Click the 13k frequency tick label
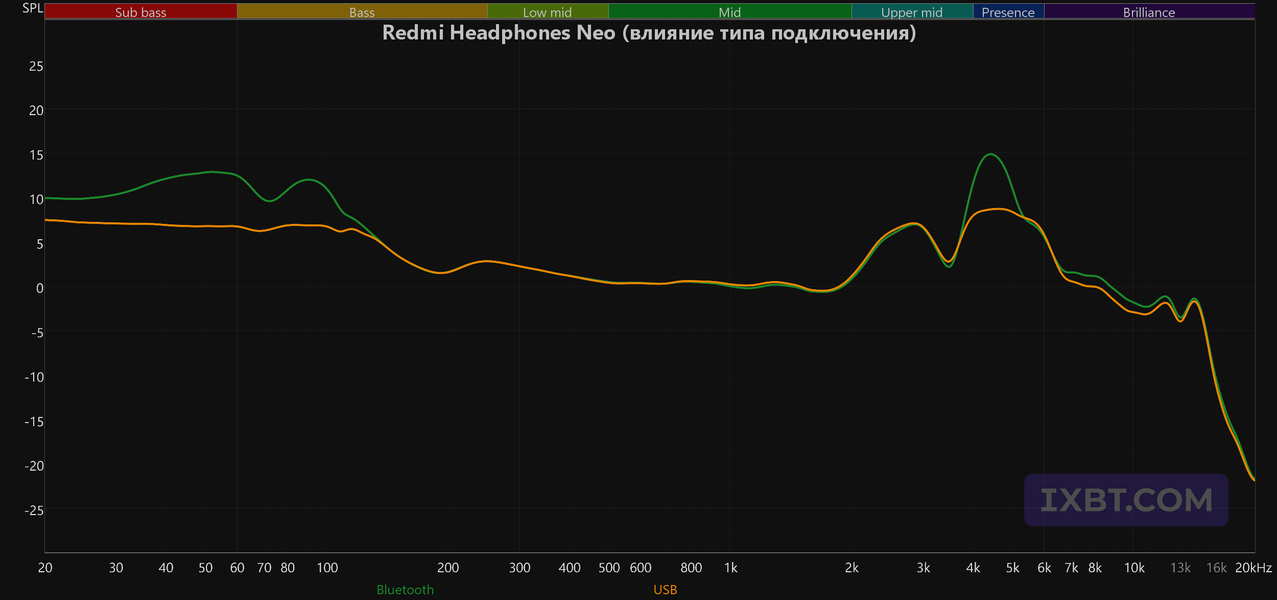Viewport: 1277px width, 600px height. coord(1181,568)
